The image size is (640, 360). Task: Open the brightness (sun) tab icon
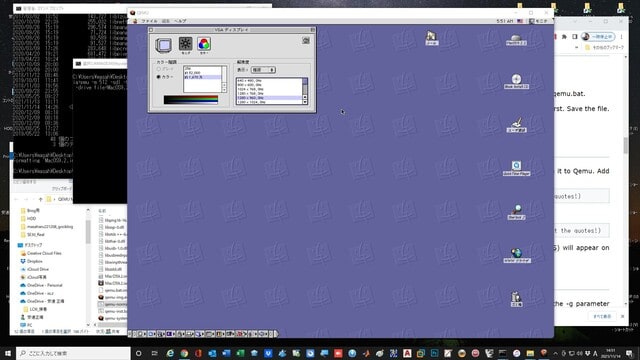(x=185, y=44)
